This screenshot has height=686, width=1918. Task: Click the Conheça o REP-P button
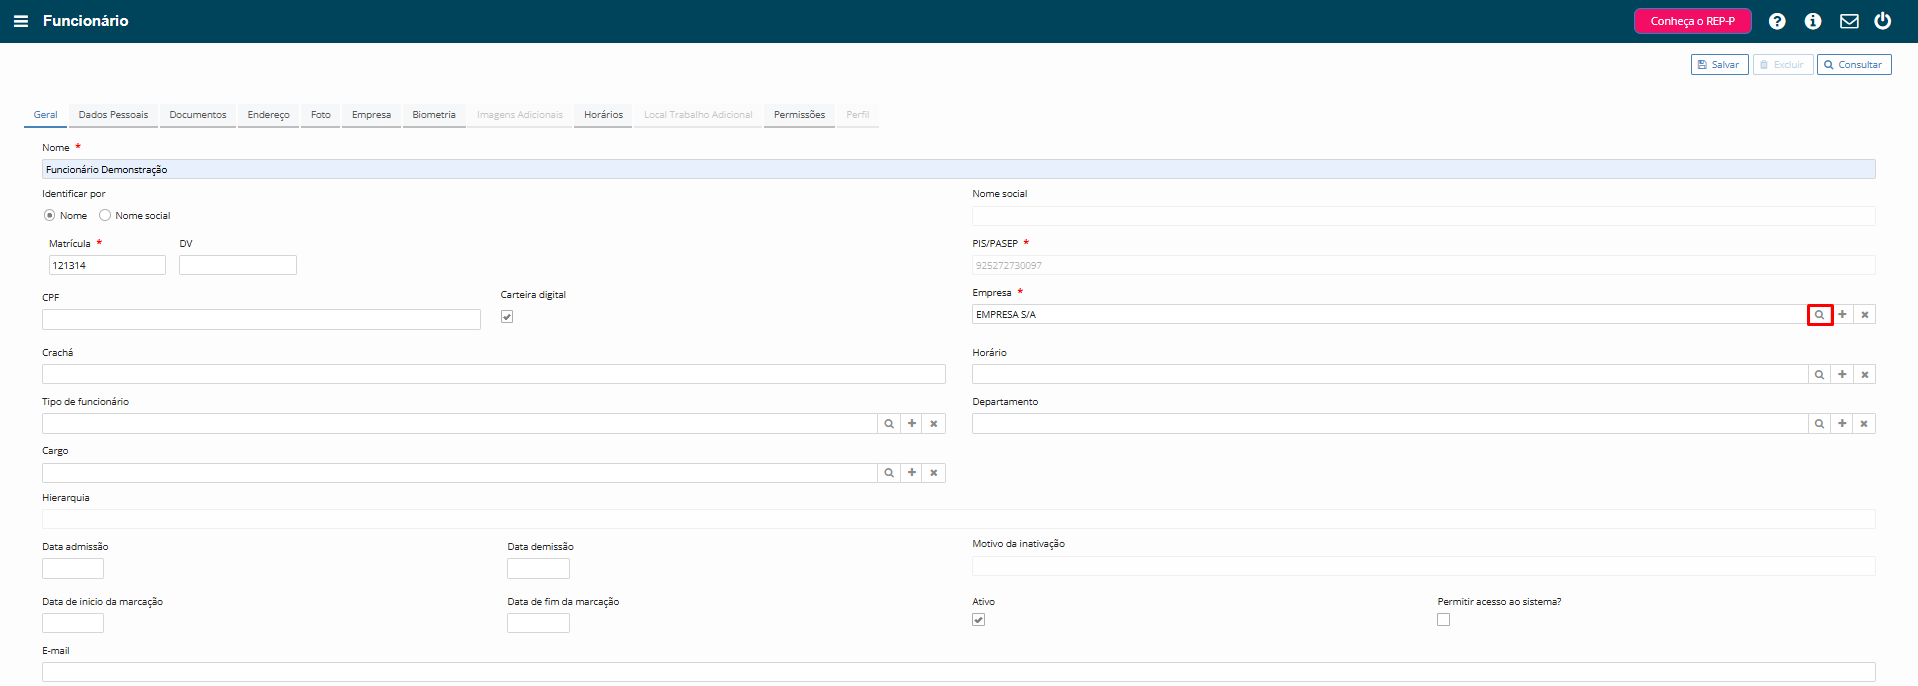(x=1693, y=21)
